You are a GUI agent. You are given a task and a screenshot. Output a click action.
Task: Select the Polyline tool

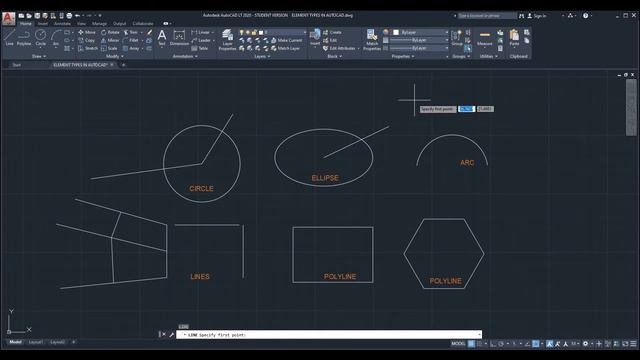24,38
